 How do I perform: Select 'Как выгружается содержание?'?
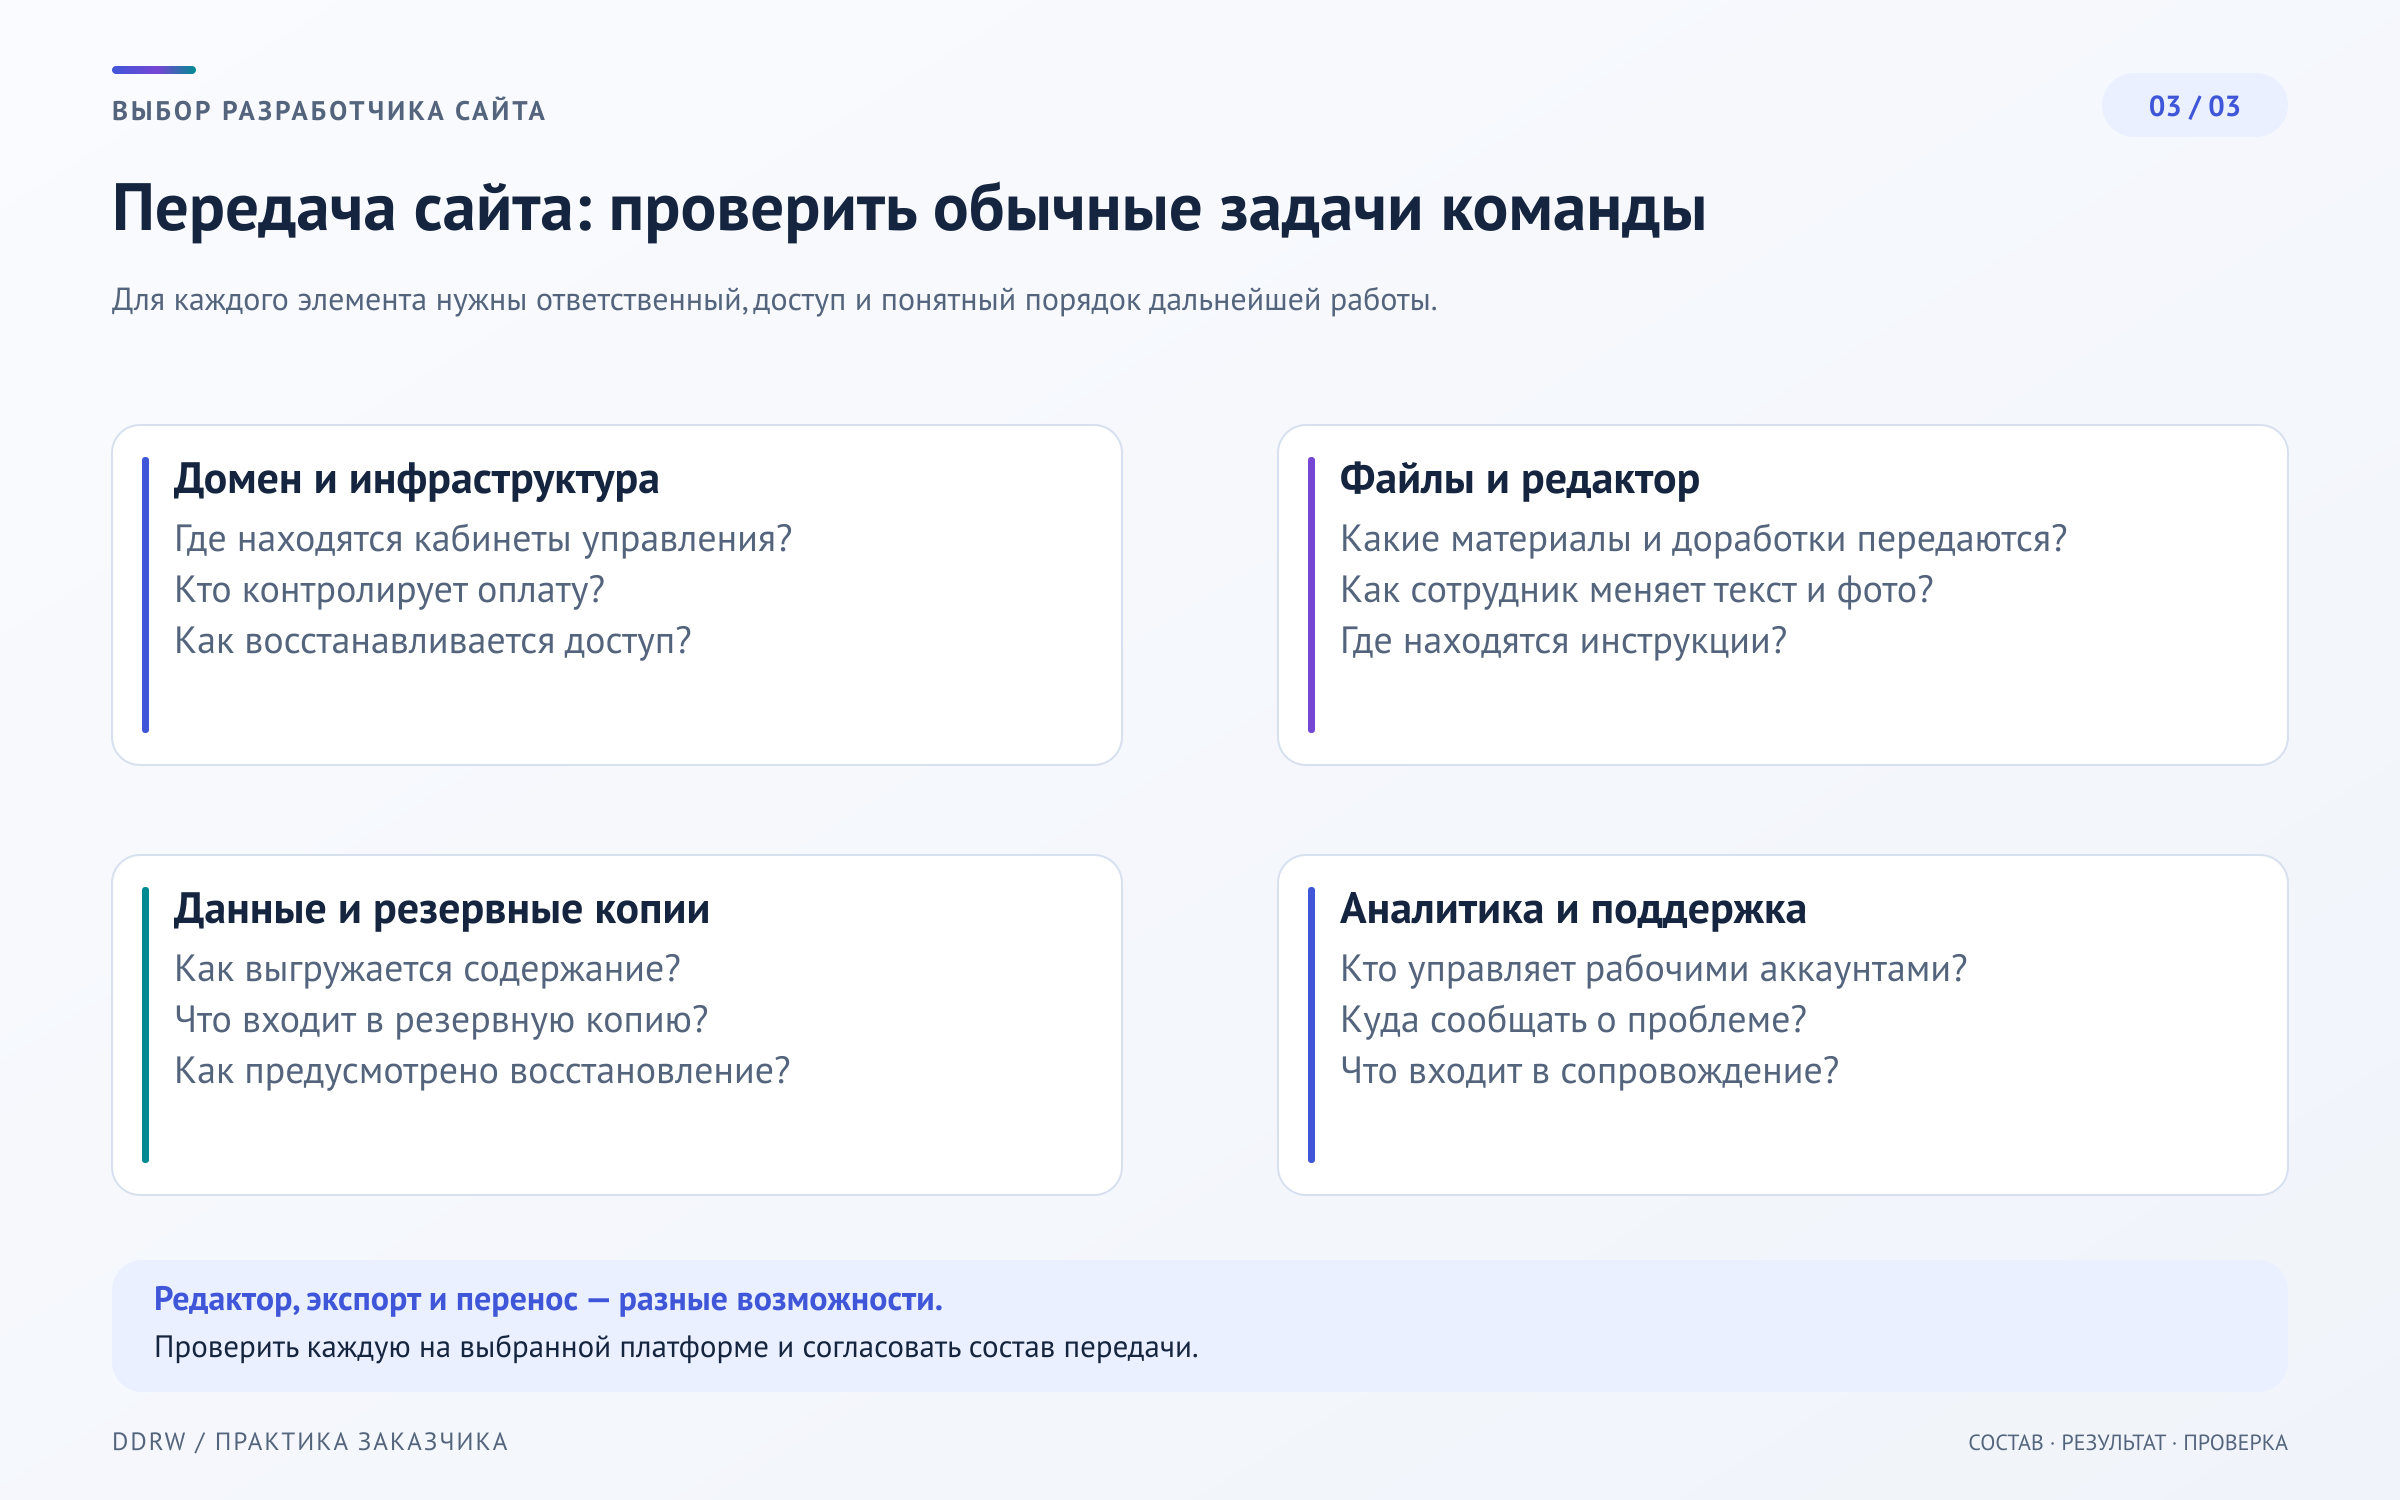tap(427, 969)
